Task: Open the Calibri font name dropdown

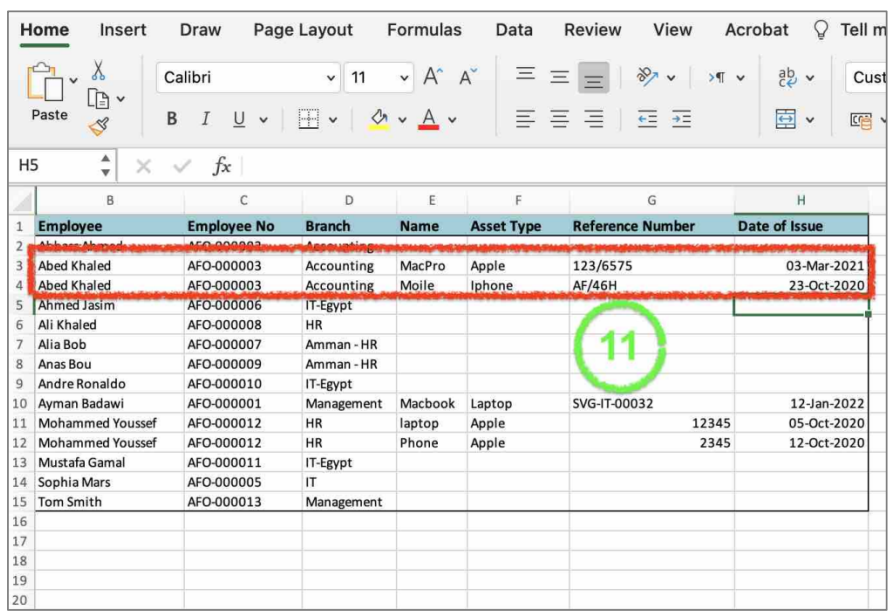Action: tap(248, 77)
